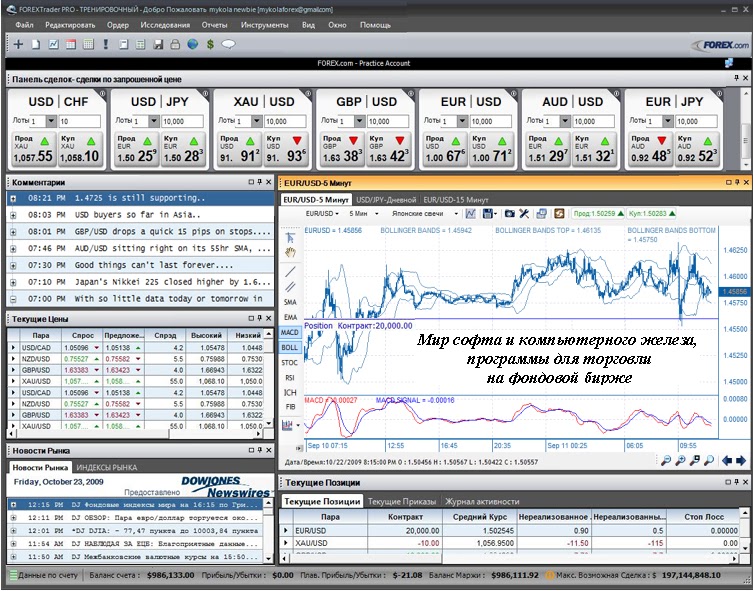Click the amount field on USD CHF tile

[80, 122]
